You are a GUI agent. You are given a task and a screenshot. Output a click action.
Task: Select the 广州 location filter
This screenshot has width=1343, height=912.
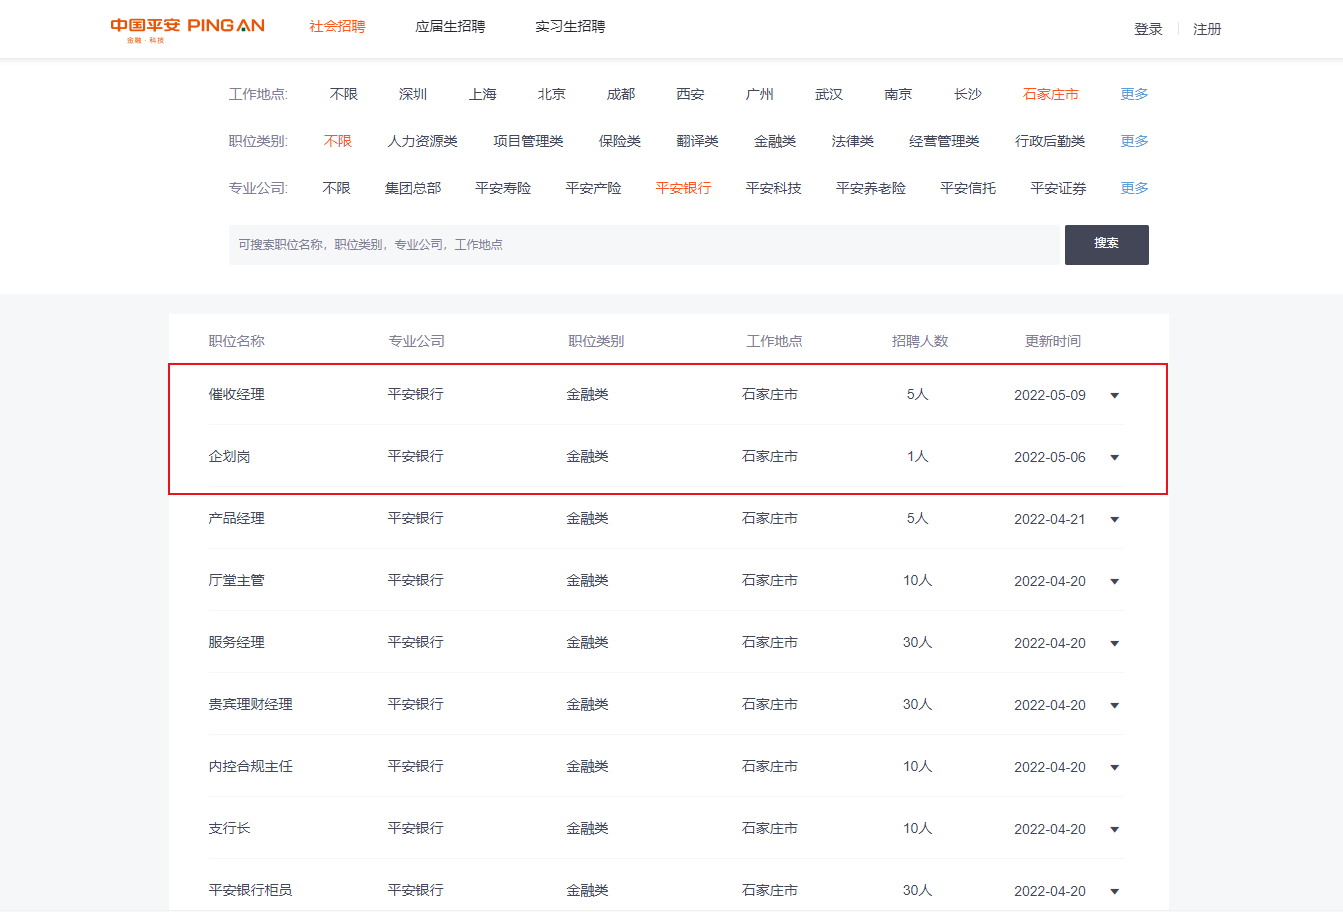point(760,94)
